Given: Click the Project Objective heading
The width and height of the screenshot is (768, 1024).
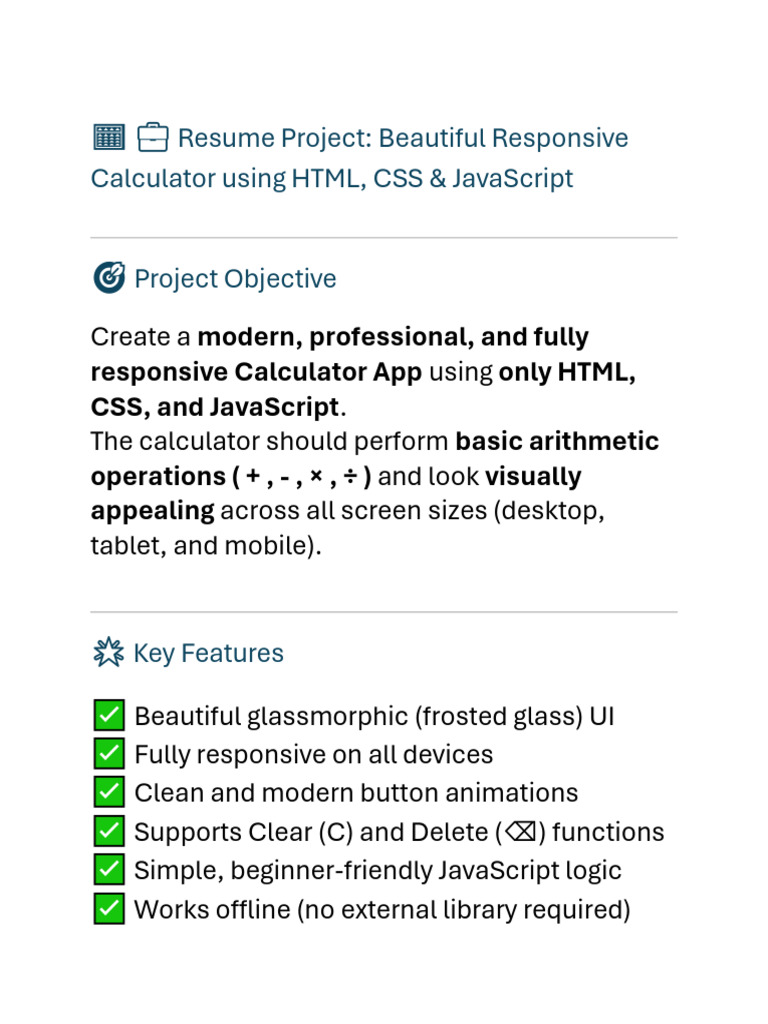Looking at the screenshot, I should point(235,279).
